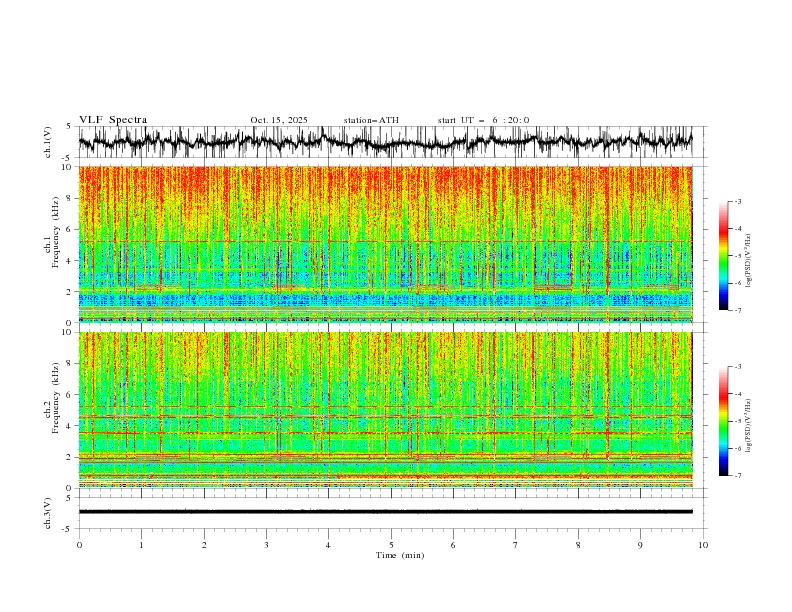Screen dimensions: 792x612
Task: Click the "3" tick on the time axis
Action: click(x=266, y=545)
